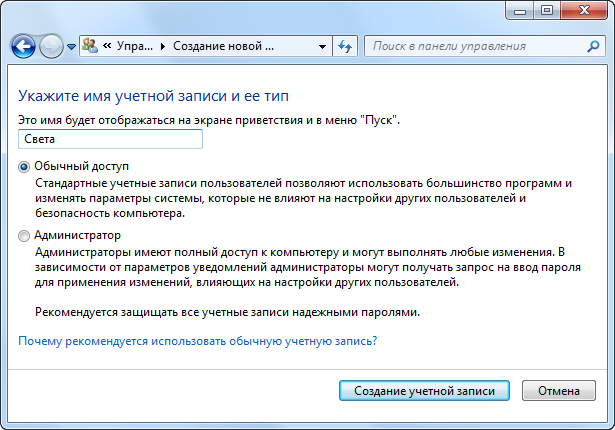
Task: Click the Создание учетной записи button
Action: pyautogui.click(x=424, y=391)
